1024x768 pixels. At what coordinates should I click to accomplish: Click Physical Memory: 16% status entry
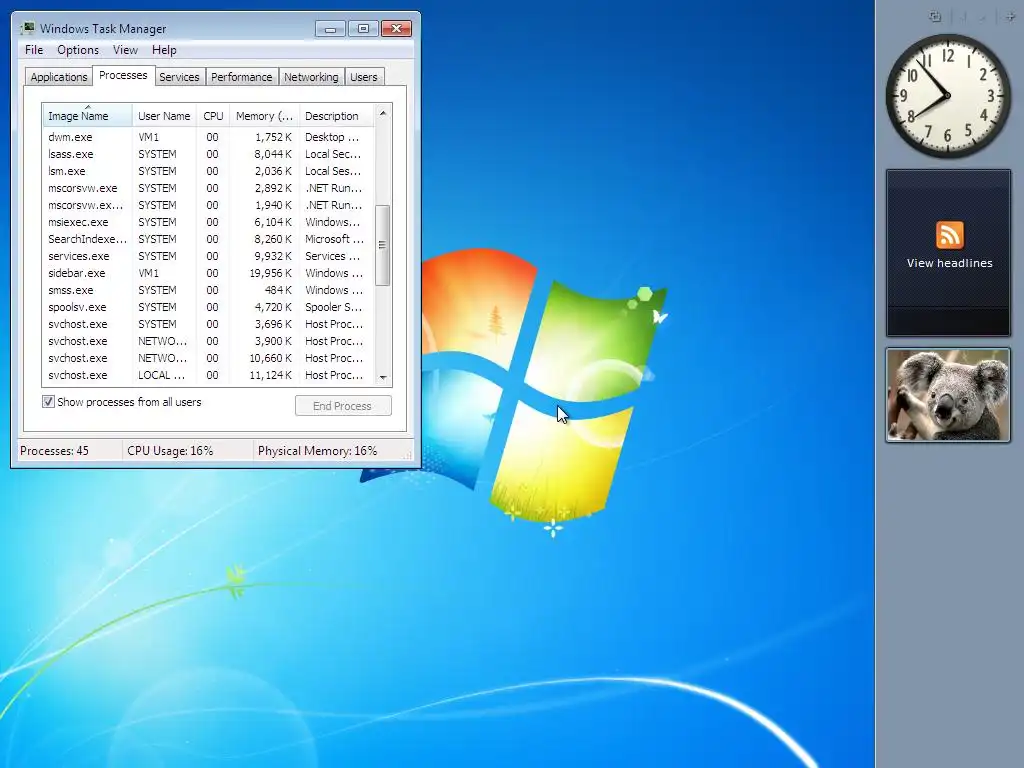[x=317, y=451]
